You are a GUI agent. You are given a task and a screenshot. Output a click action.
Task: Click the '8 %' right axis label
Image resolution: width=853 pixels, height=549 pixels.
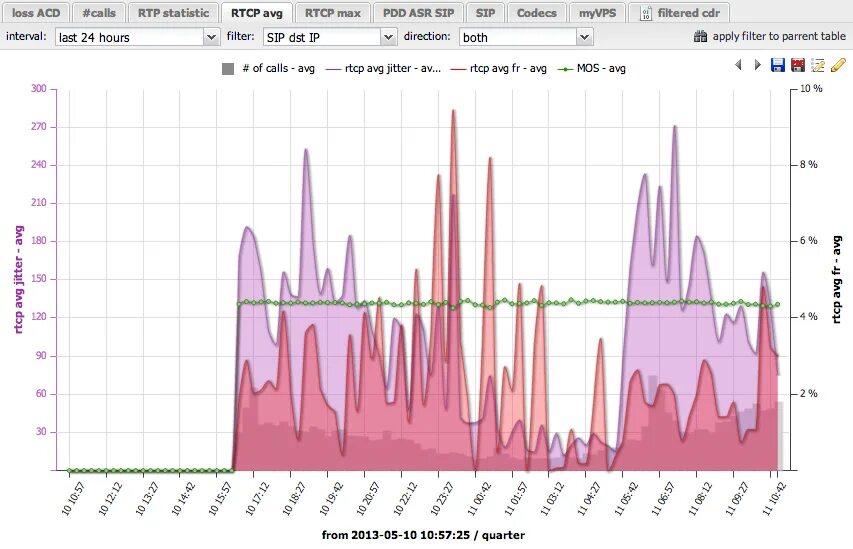click(808, 164)
